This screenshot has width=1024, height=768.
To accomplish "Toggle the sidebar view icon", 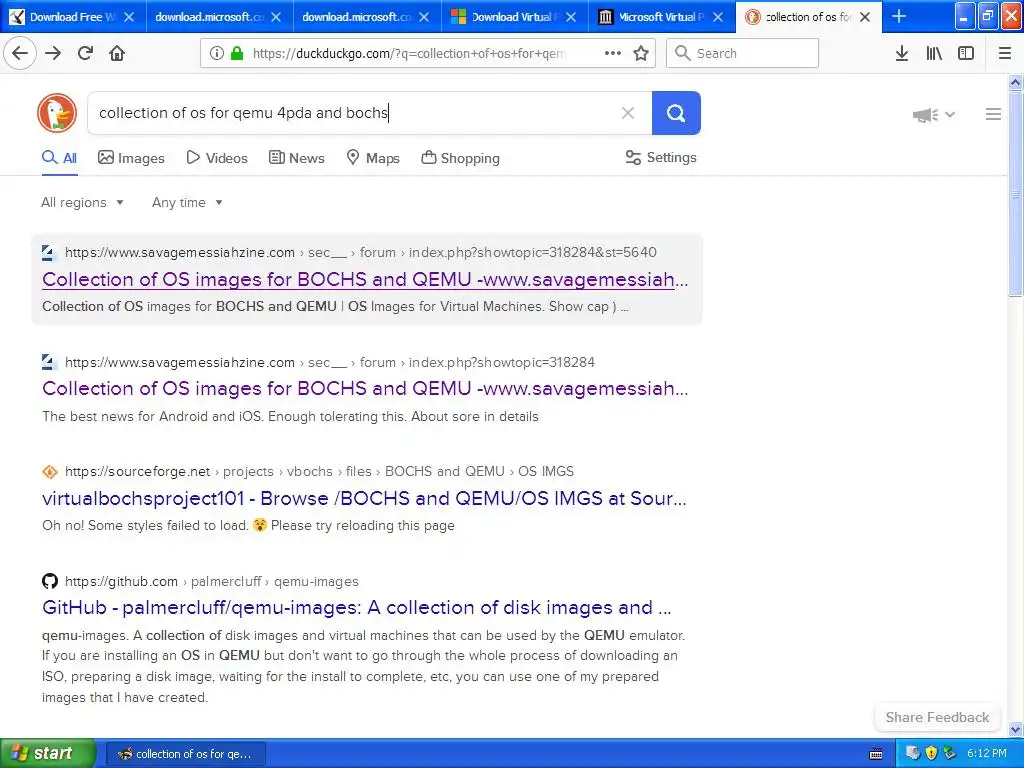I will 966,54.
